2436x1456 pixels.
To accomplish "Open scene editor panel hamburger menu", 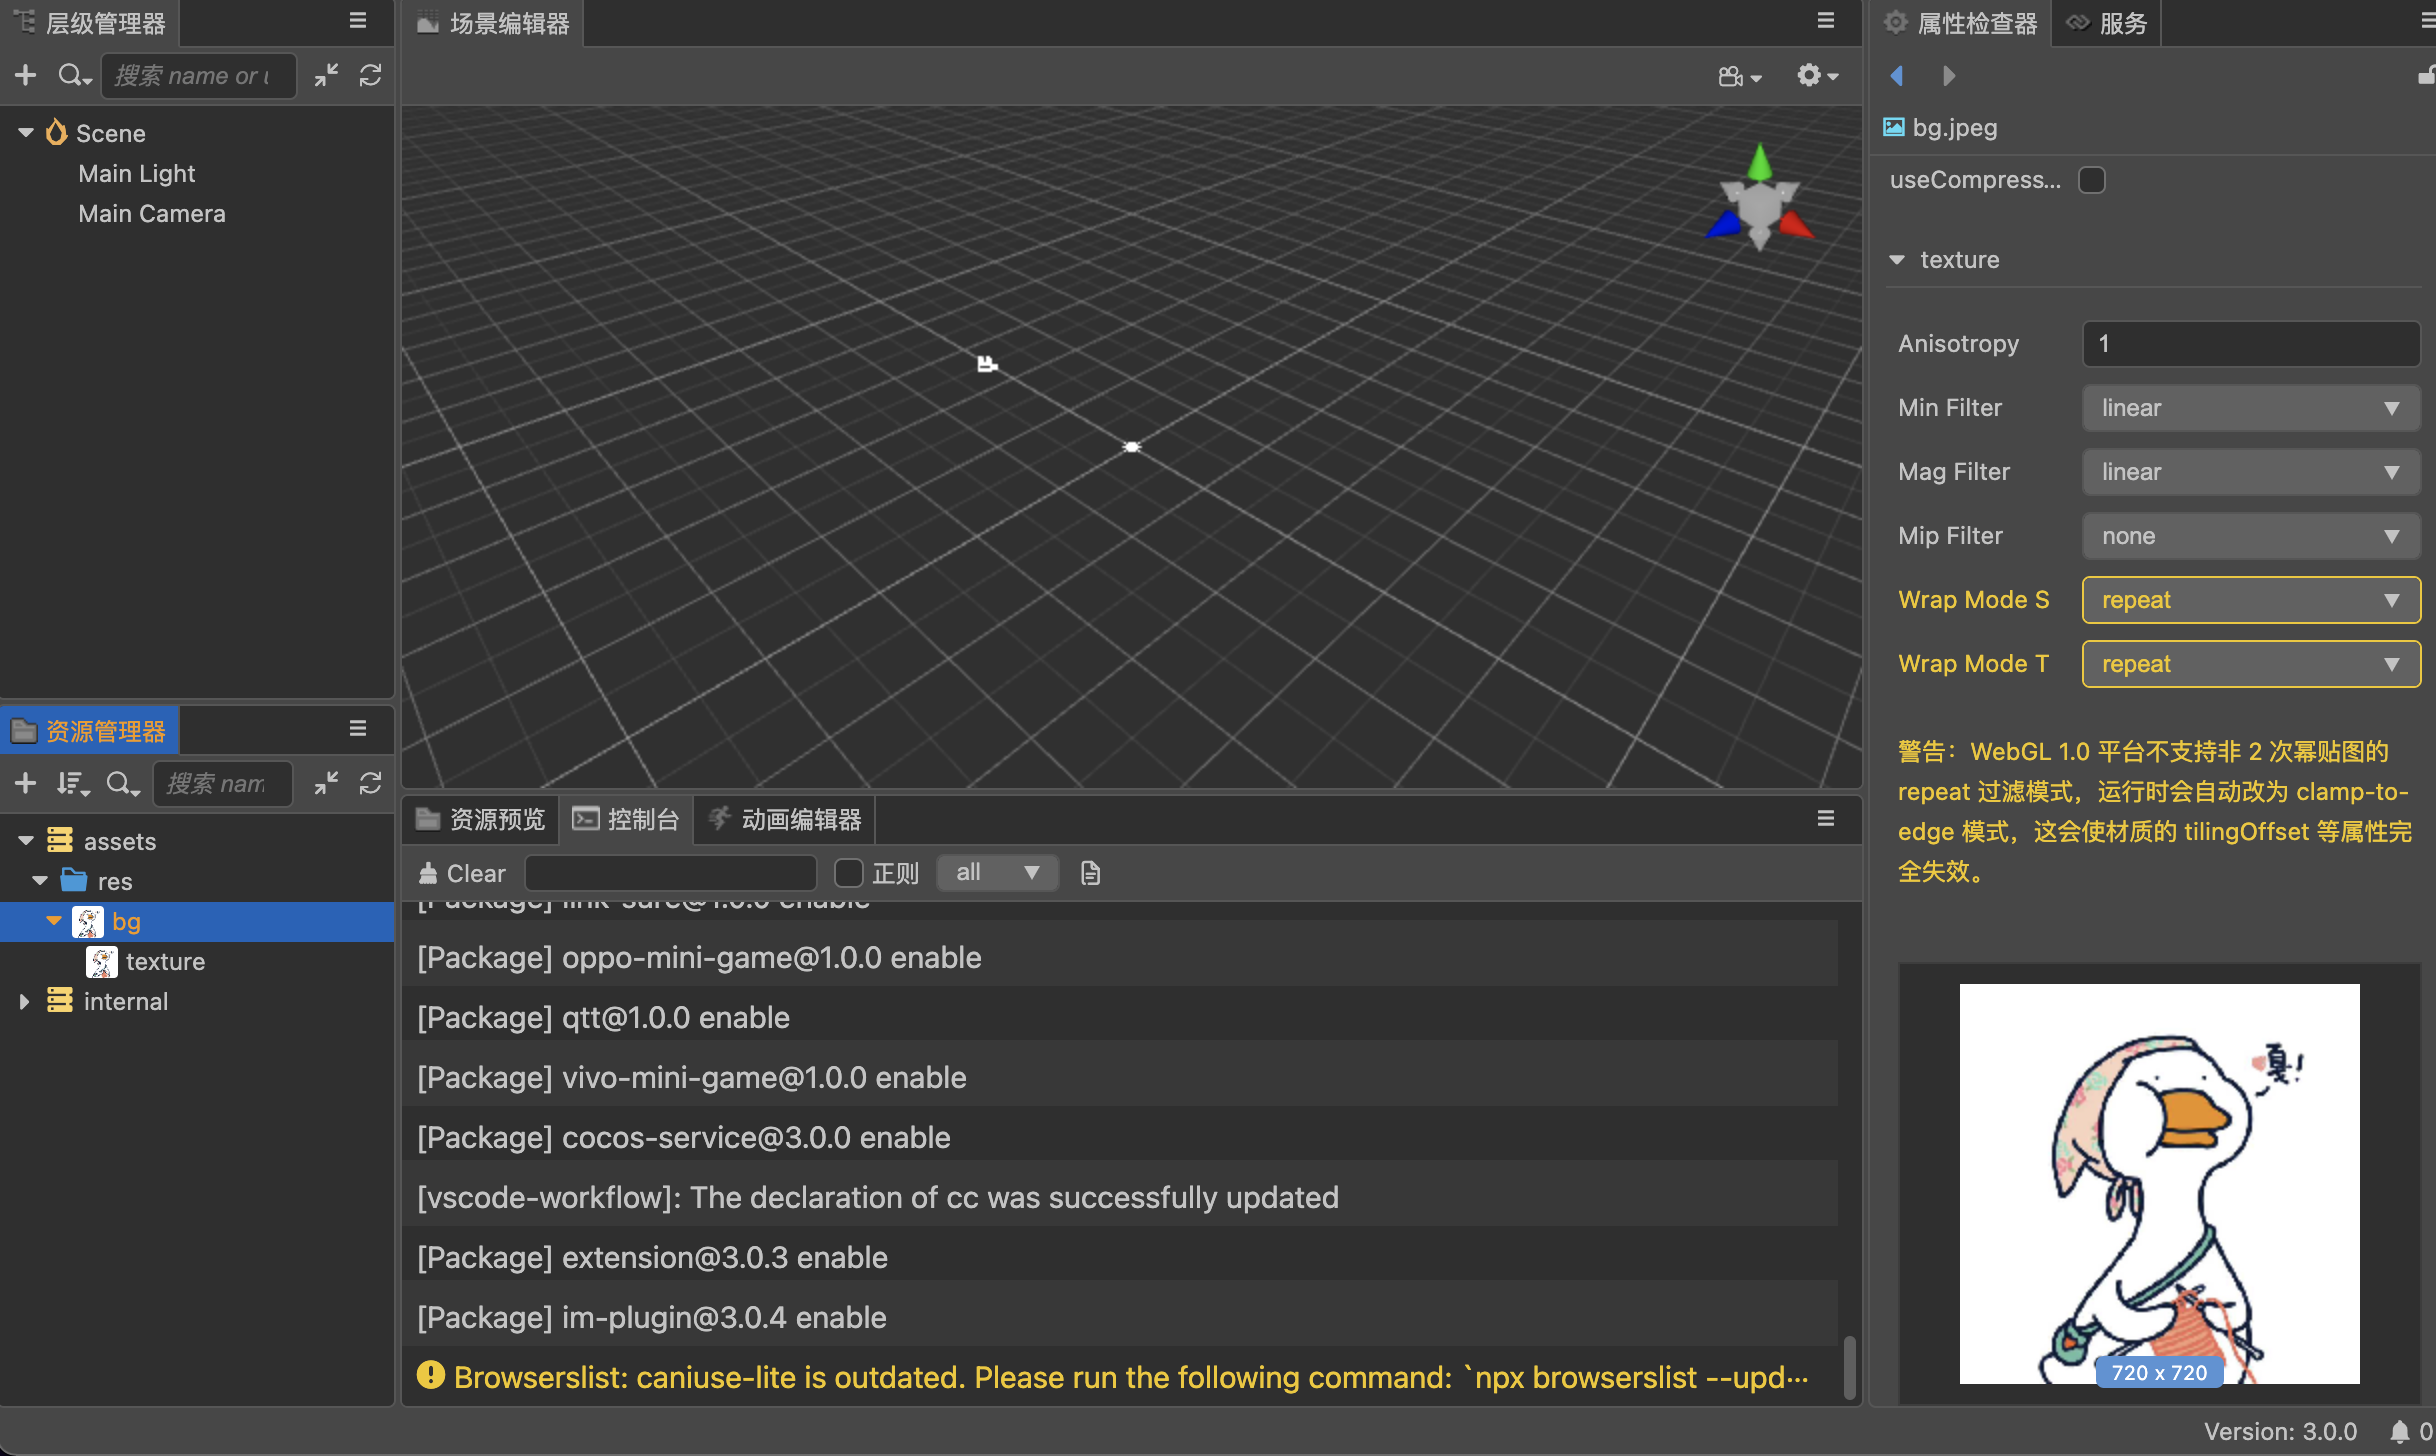I will click(1826, 21).
